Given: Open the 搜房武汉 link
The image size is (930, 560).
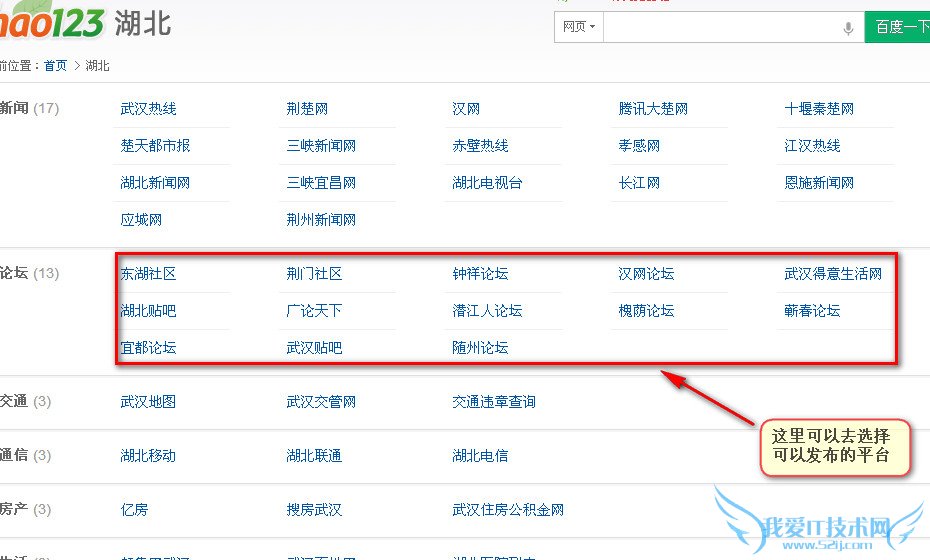Looking at the screenshot, I should pyautogui.click(x=314, y=510).
